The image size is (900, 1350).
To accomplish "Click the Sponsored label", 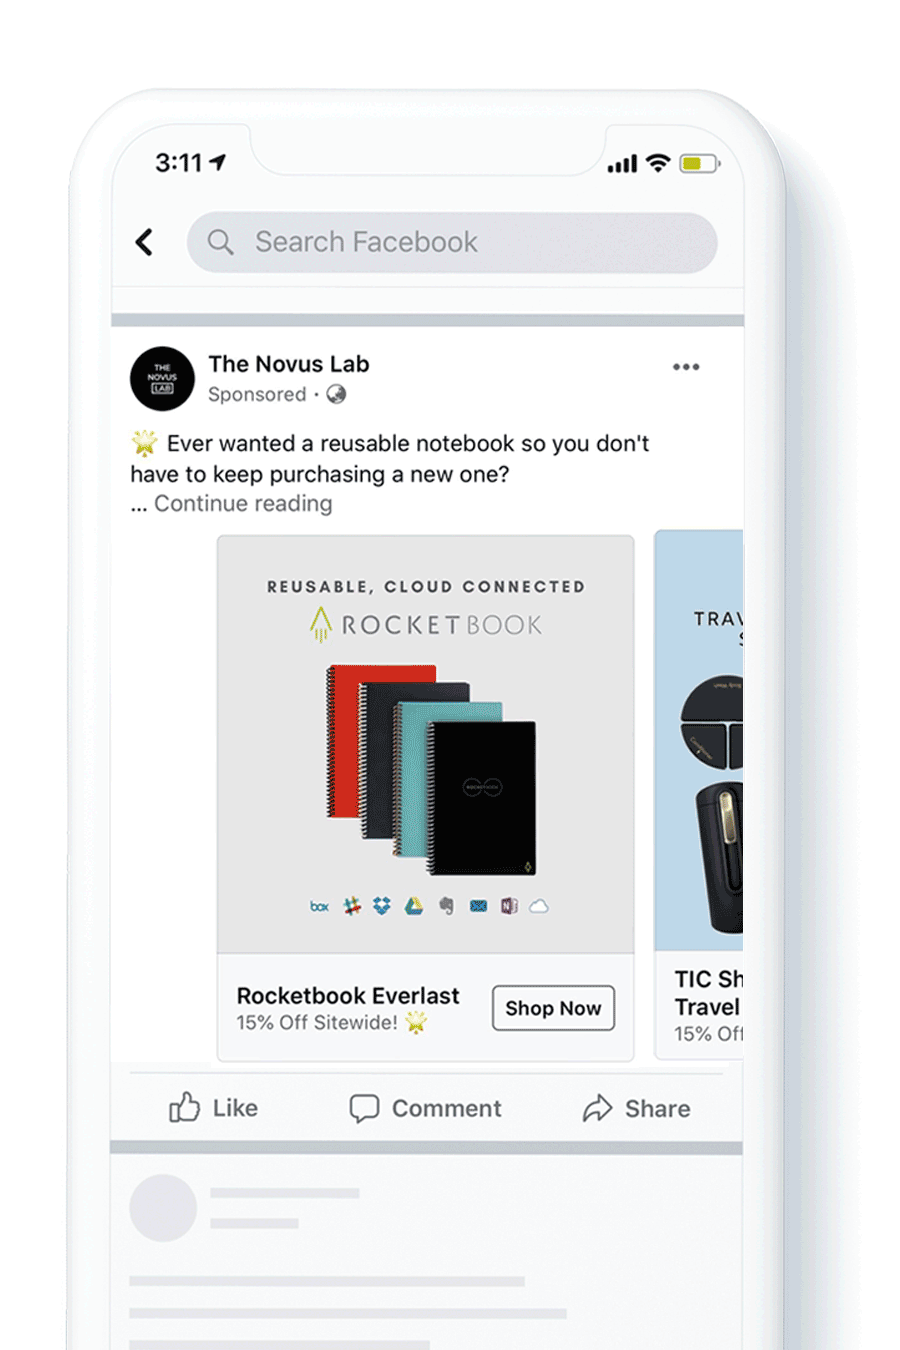I will pos(257,394).
